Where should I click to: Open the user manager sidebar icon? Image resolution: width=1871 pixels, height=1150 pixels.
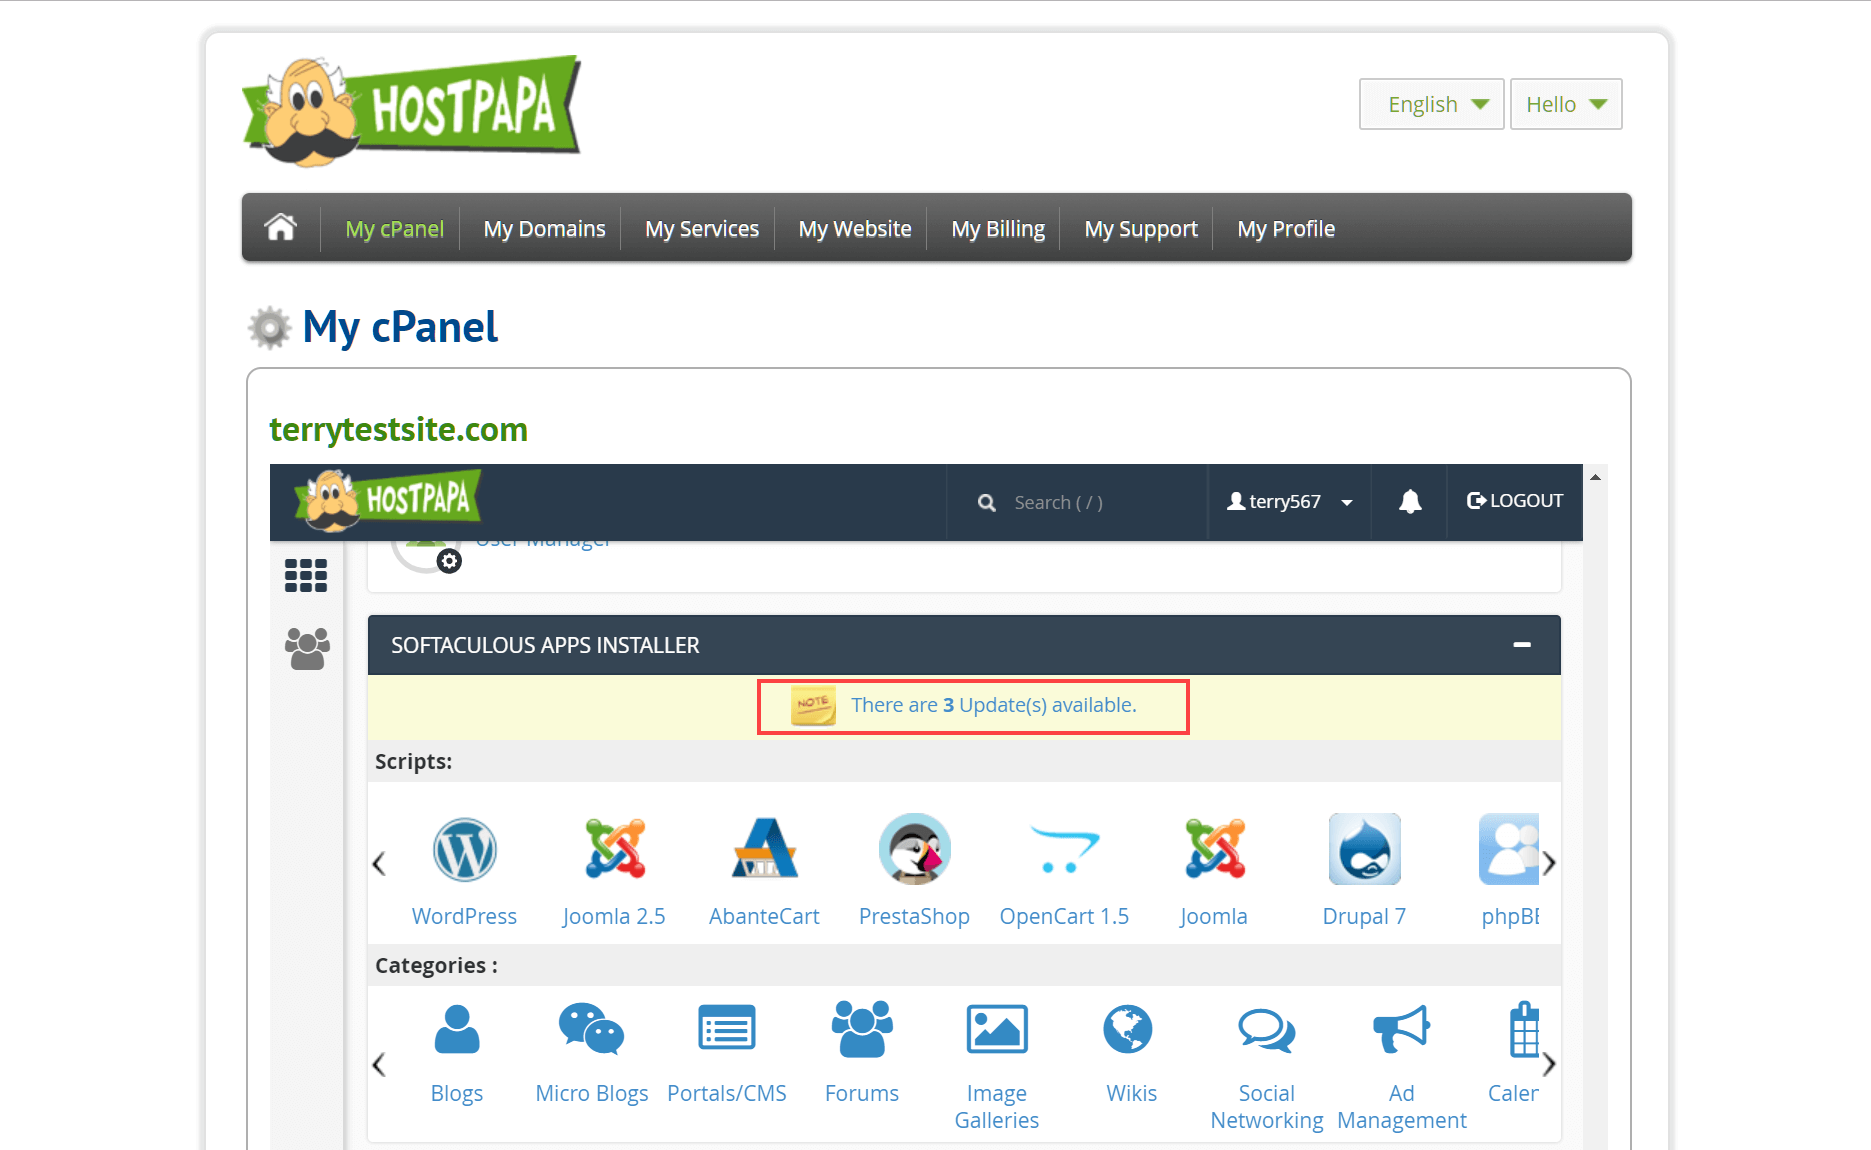[x=307, y=648]
